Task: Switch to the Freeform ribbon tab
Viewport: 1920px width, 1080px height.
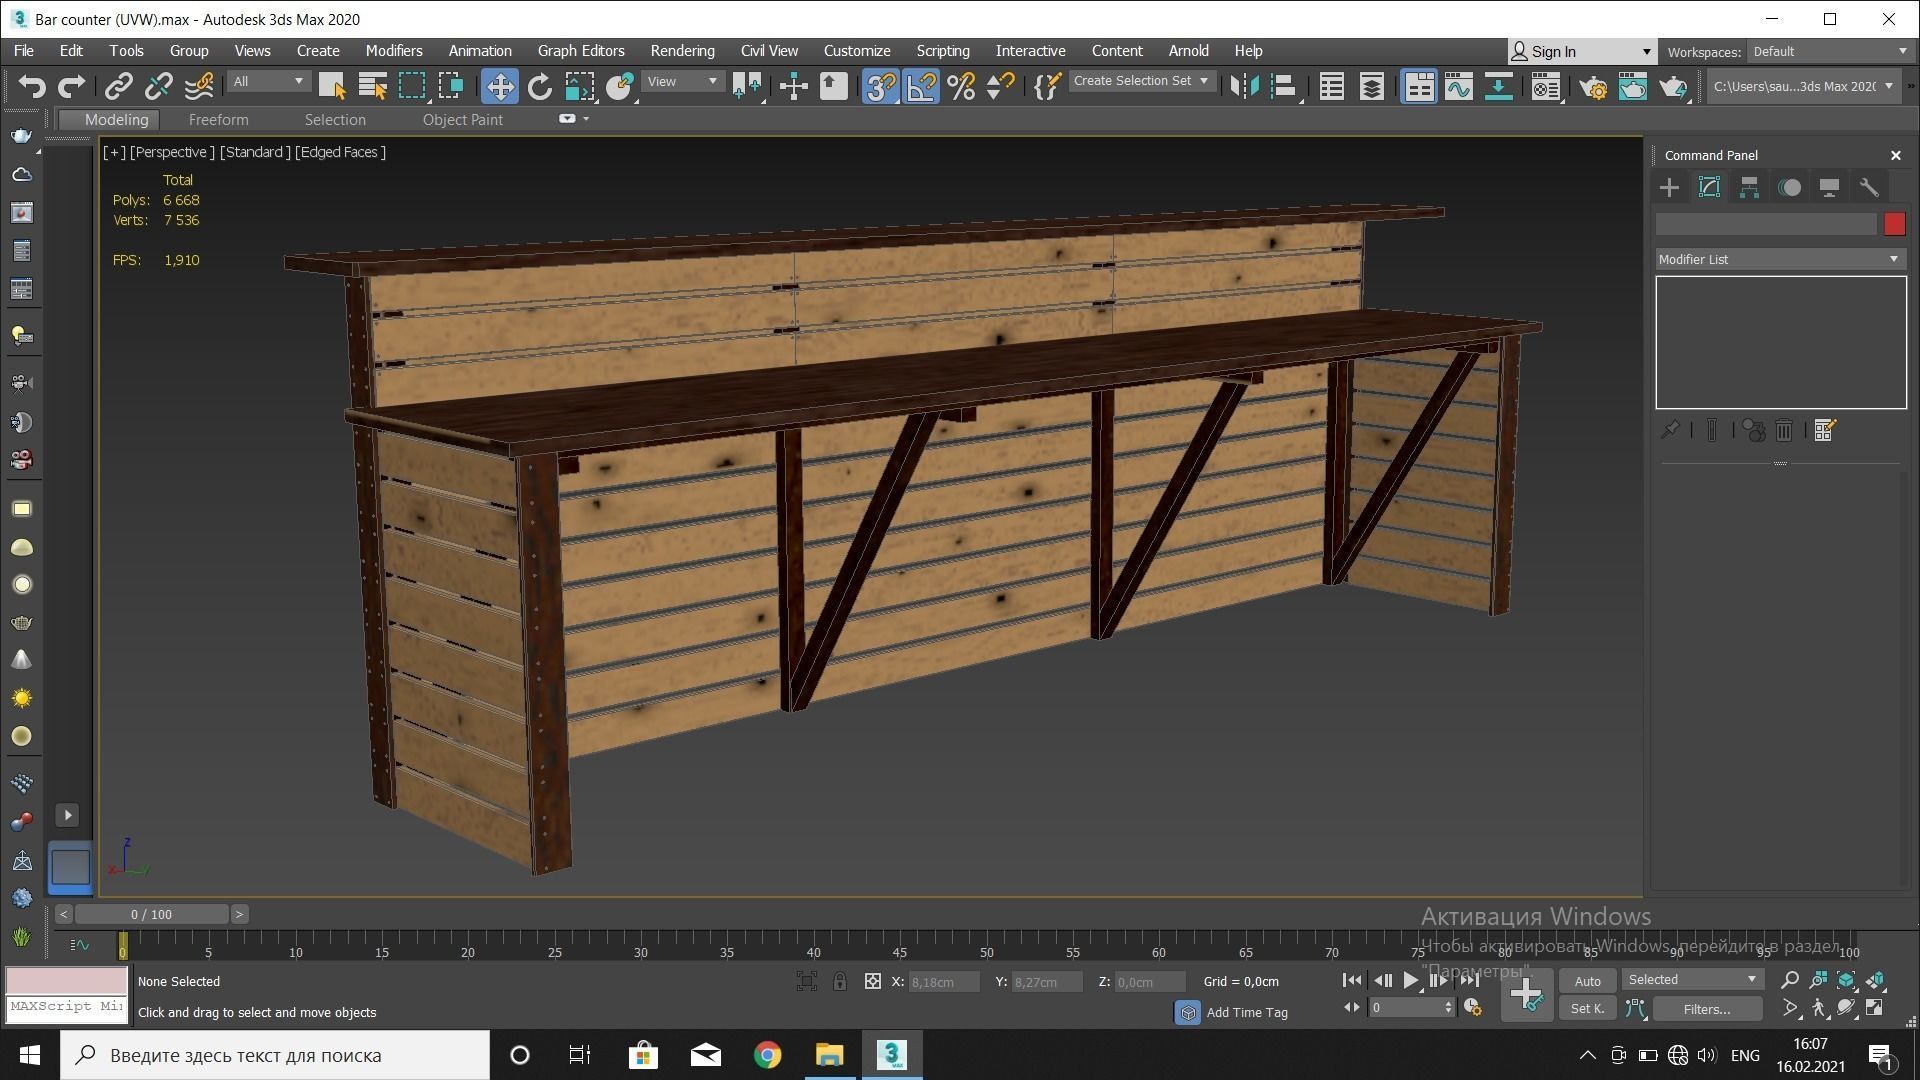Action: 218,120
